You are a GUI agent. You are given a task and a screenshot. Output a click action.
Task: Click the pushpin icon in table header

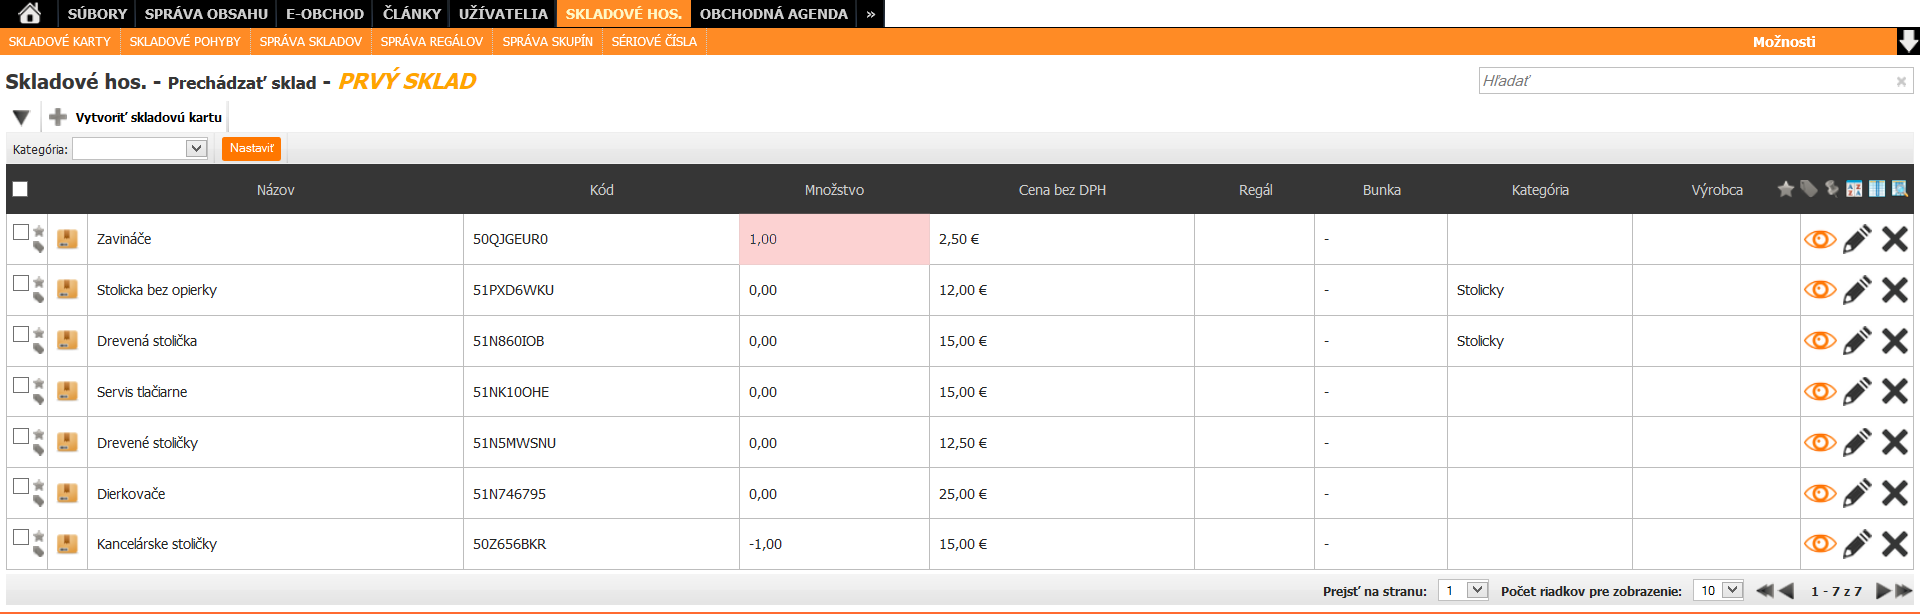[1831, 188]
